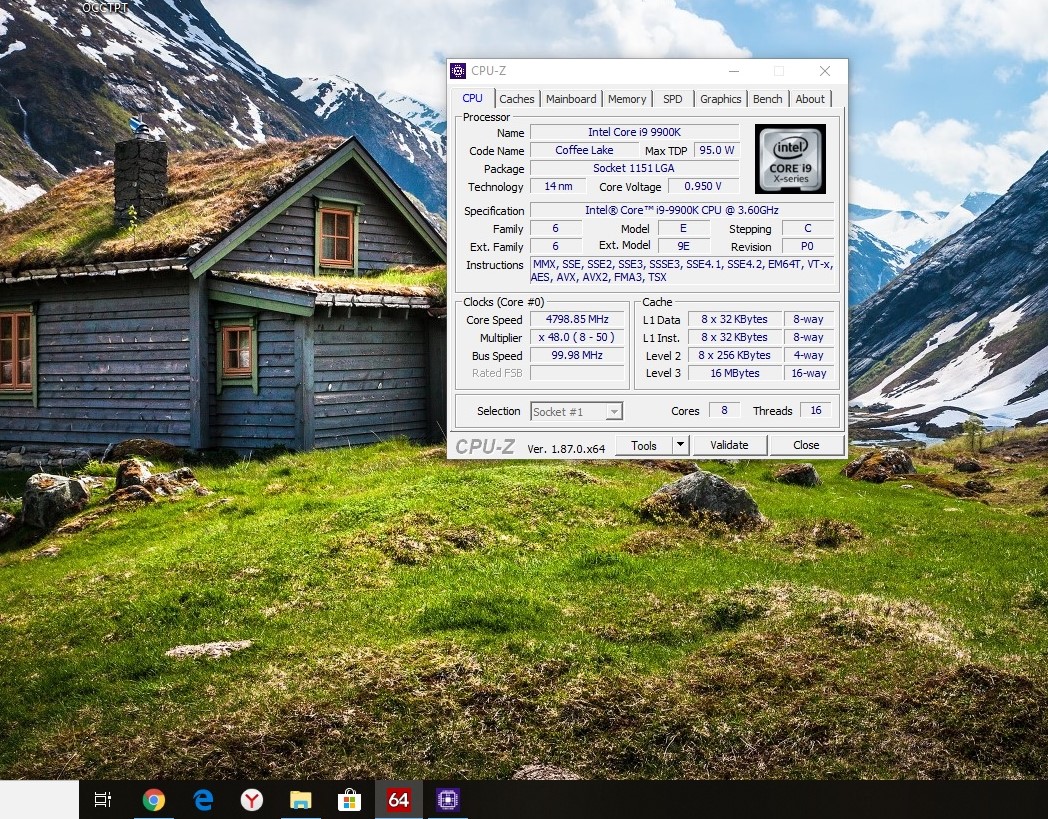
Task: Select the CPU tab
Action: [x=473, y=98]
